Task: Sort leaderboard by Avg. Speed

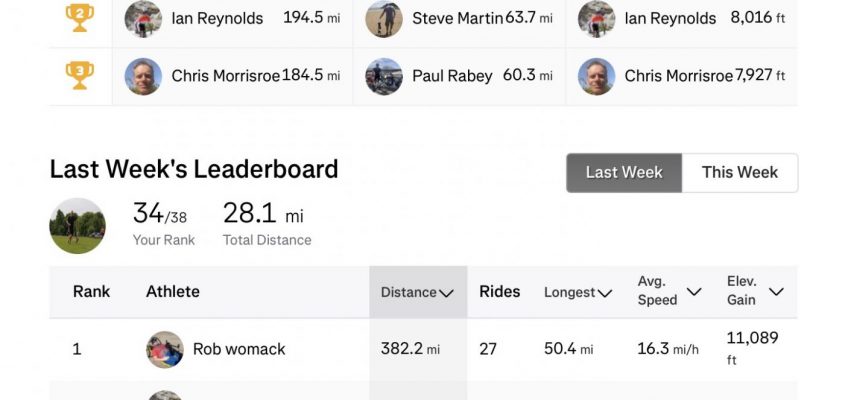Action: (669, 291)
